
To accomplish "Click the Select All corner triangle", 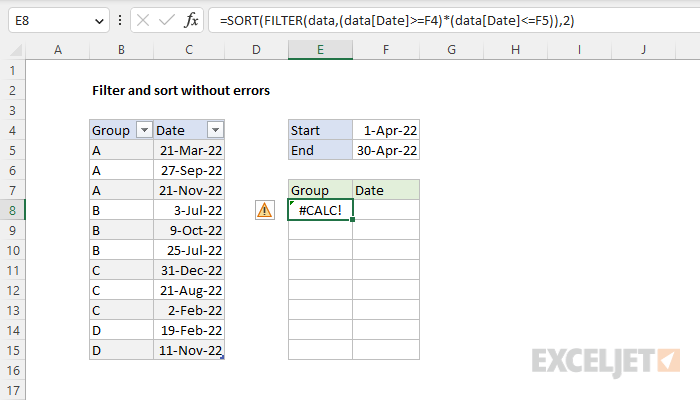I will tap(16, 50).
